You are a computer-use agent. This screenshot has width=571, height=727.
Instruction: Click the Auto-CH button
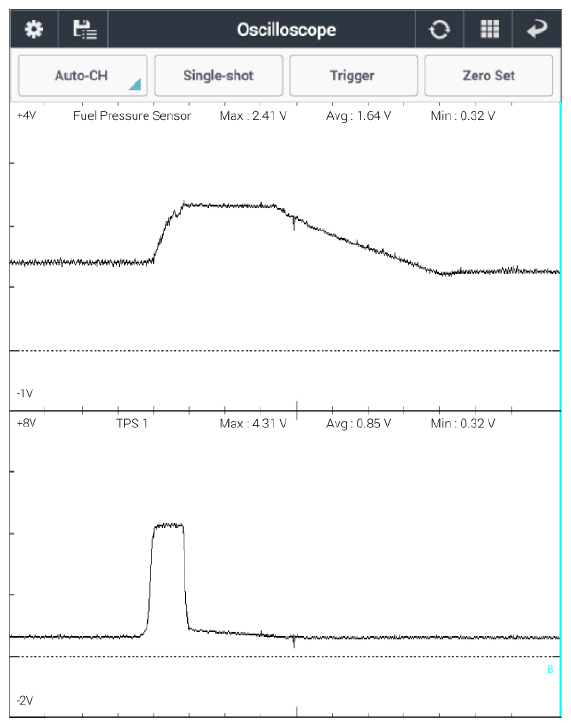[82, 76]
